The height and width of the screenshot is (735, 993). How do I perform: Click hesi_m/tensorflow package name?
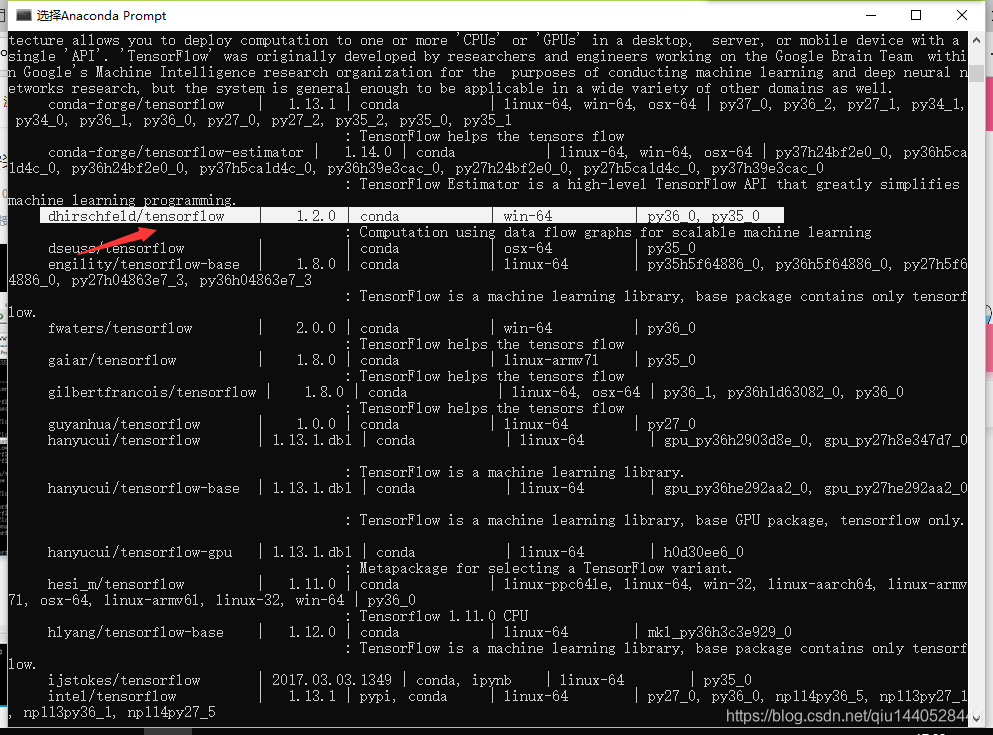pos(116,584)
